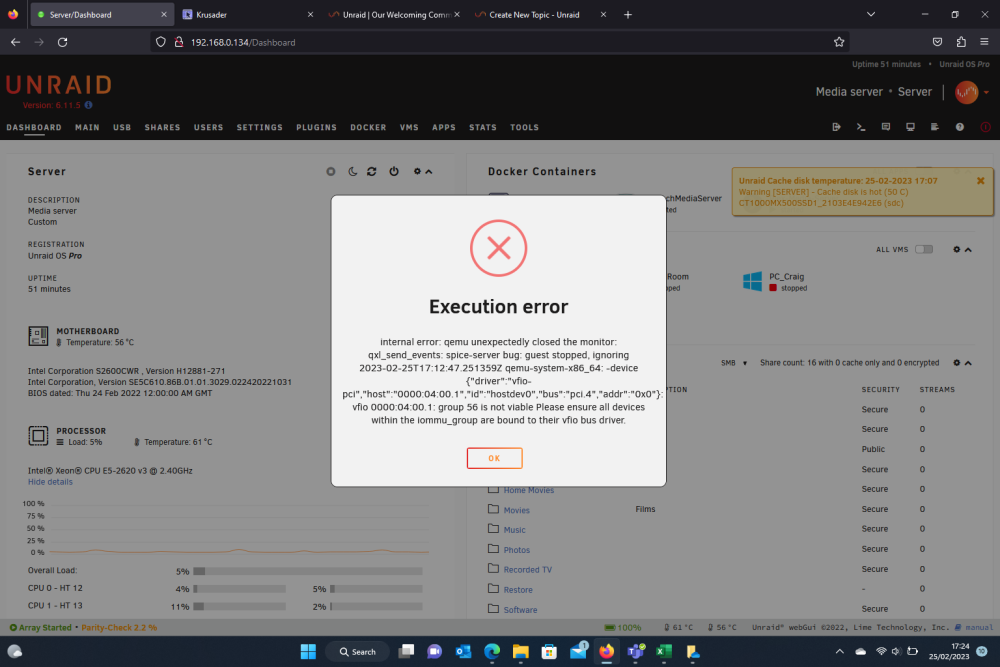
Task: Open the MAIN menu tab
Action: (87, 128)
